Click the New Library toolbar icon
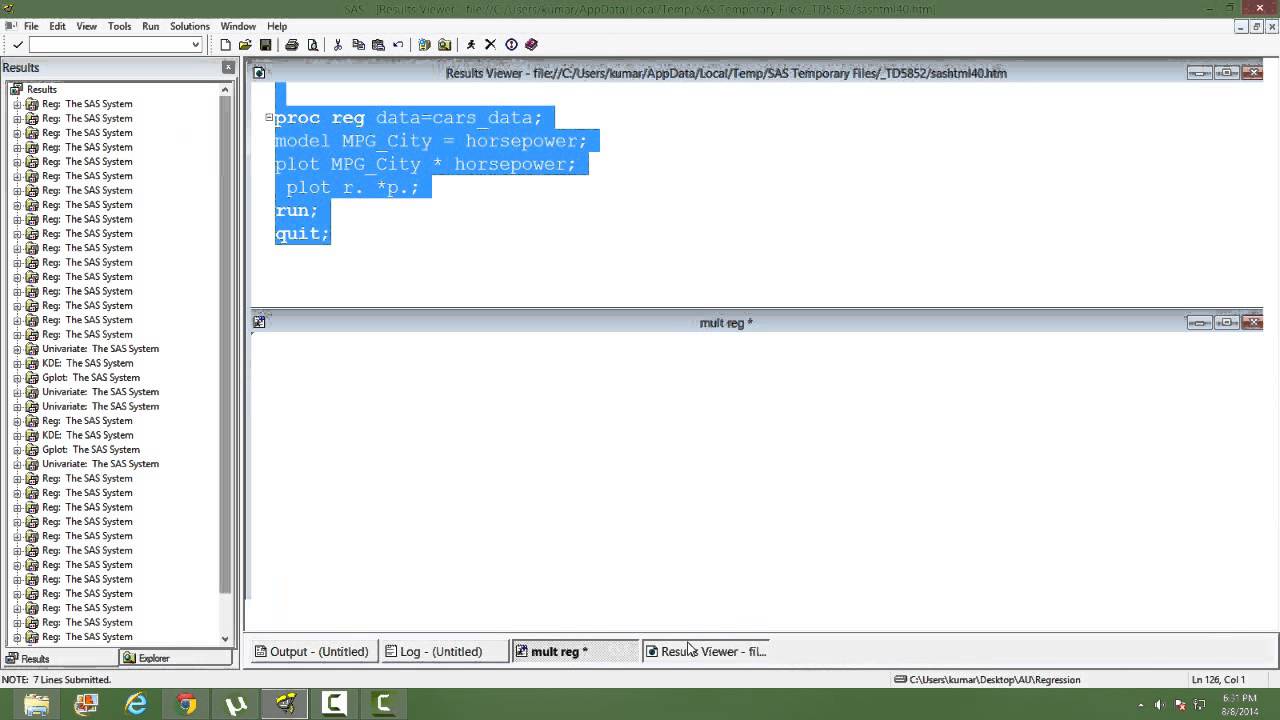The width and height of the screenshot is (1280, 720). [424, 45]
